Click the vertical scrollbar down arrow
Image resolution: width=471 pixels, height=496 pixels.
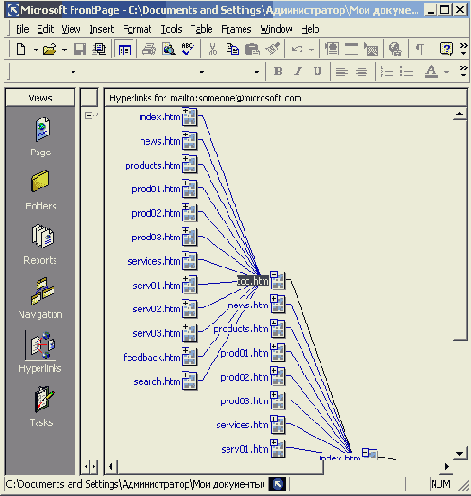460,454
